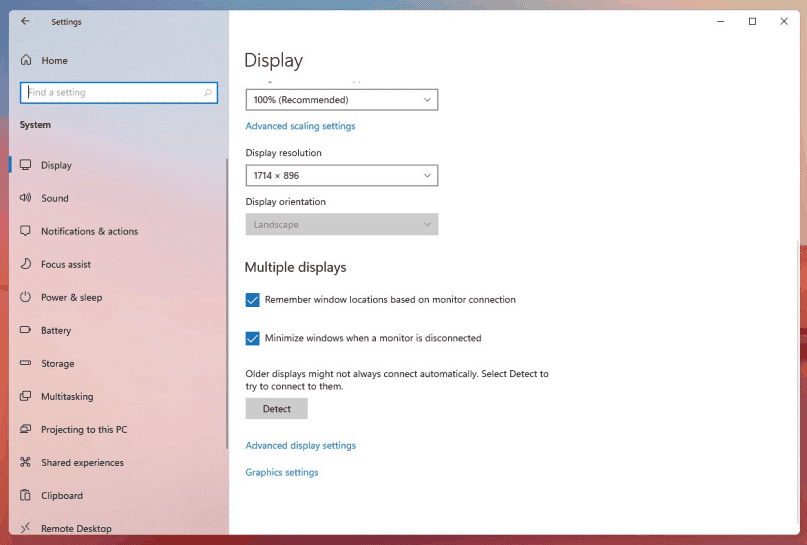Click the Clipboard icon

click(25, 495)
